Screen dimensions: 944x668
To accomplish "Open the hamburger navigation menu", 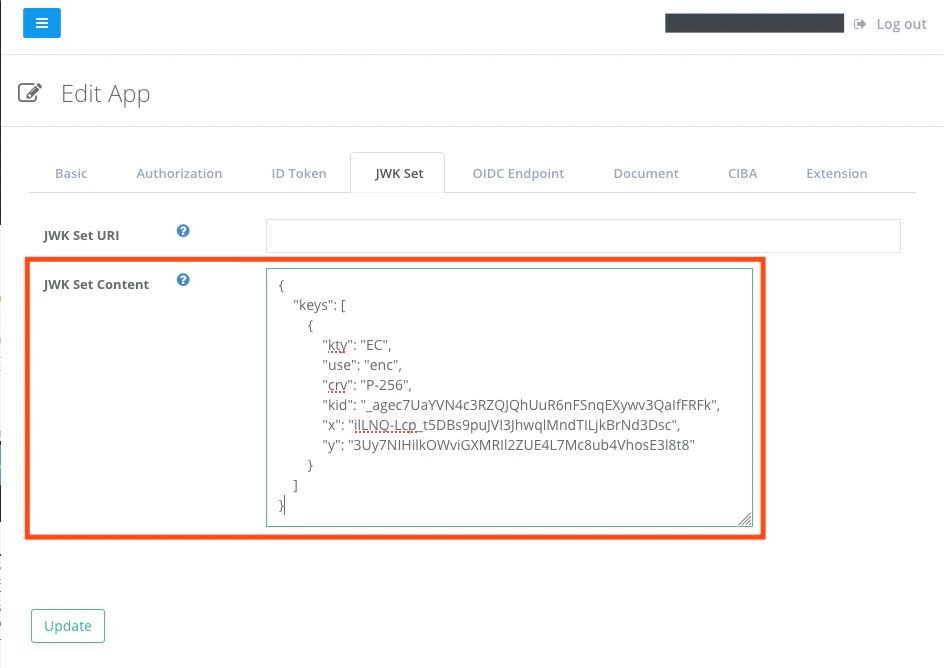I will point(41,23).
